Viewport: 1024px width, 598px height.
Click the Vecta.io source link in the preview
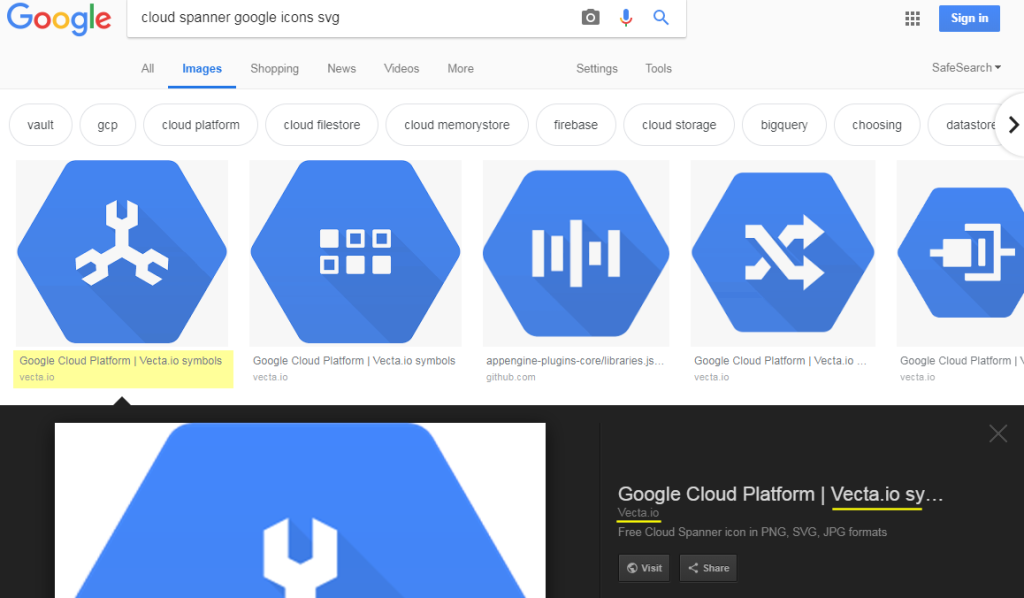click(638, 512)
